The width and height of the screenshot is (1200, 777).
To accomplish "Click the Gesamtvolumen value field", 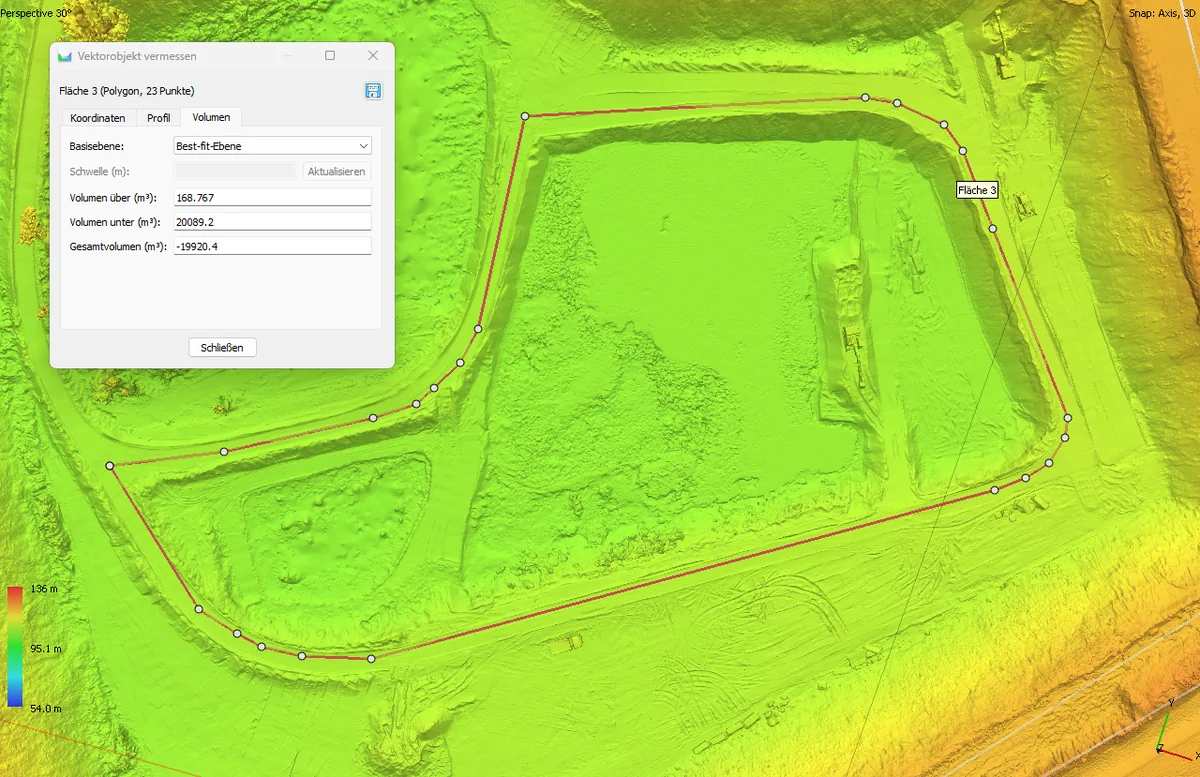I will [x=272, y=246].
